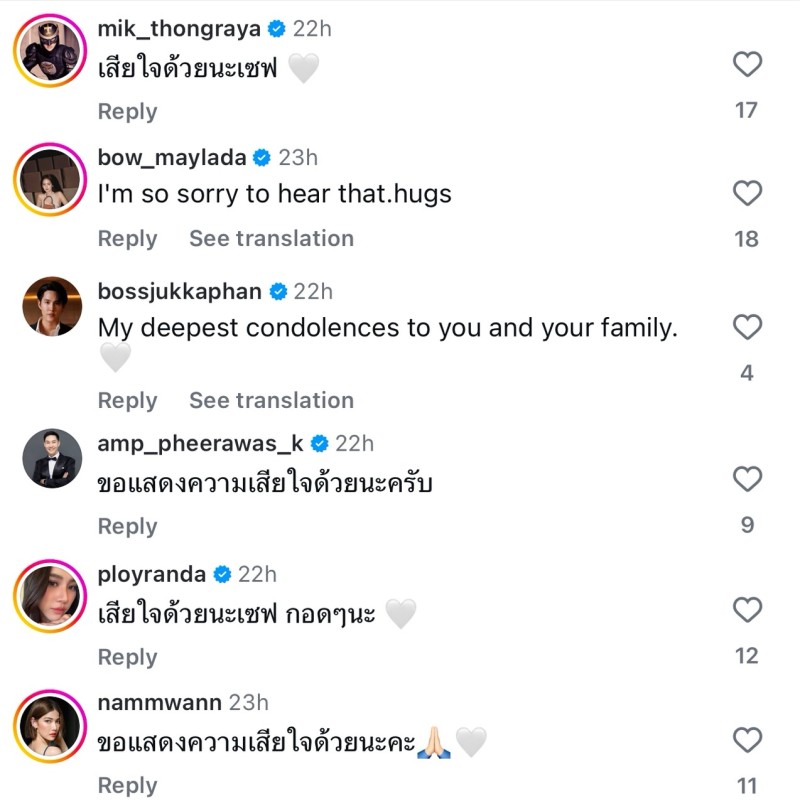Reply to amp_pheerawas_k's comment

[x=127, y=527]
